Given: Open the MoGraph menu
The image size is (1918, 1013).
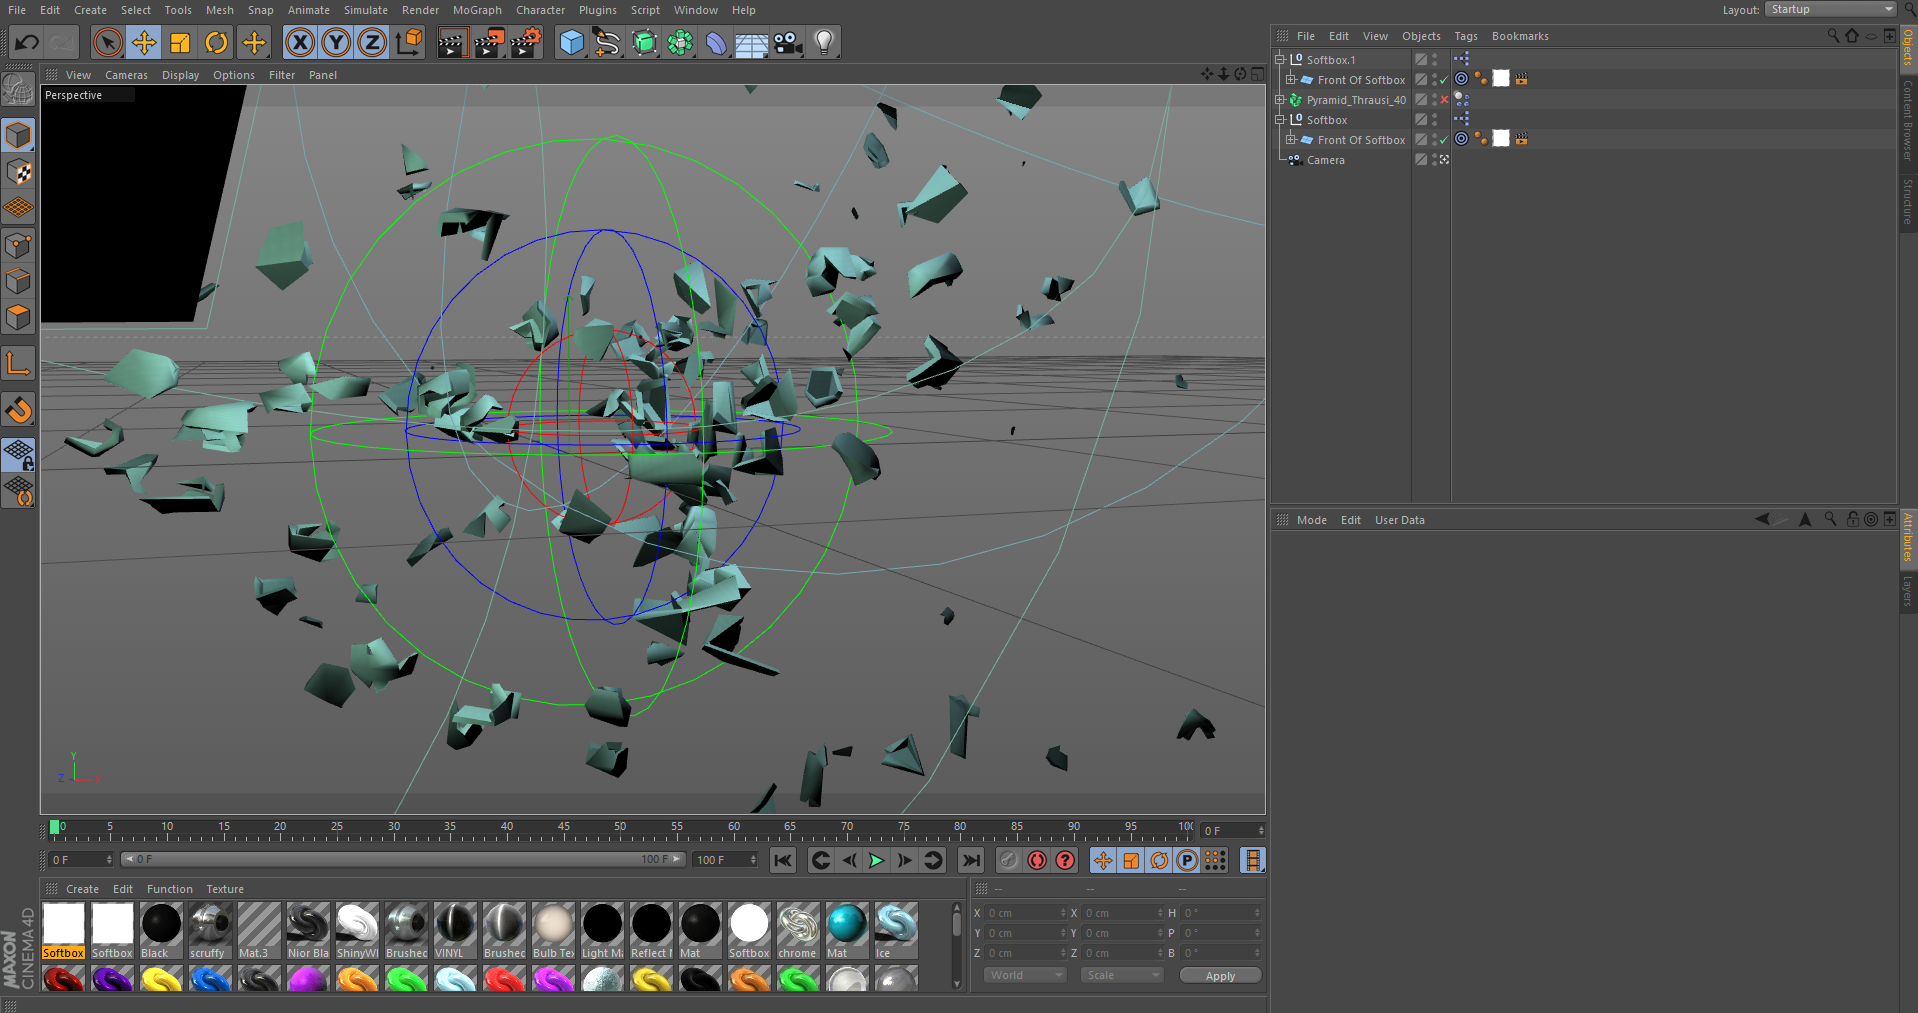Looking at the screenshot, I should coord(477,10).
